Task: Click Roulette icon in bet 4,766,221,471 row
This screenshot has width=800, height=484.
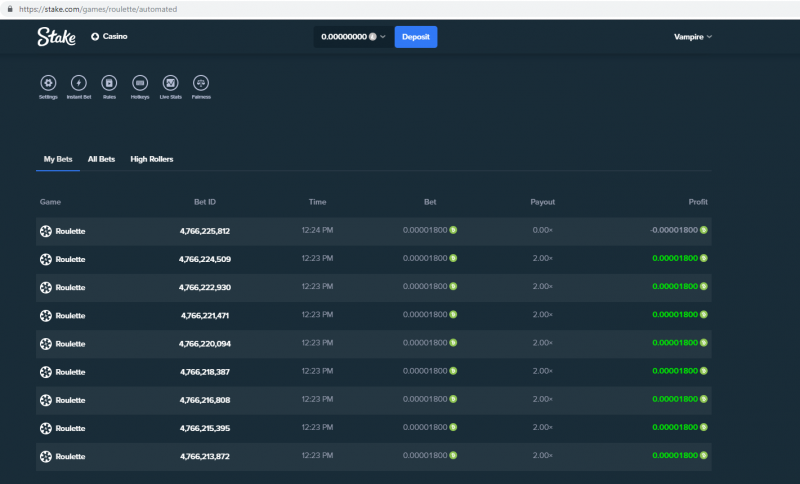Action: (46, 316)
